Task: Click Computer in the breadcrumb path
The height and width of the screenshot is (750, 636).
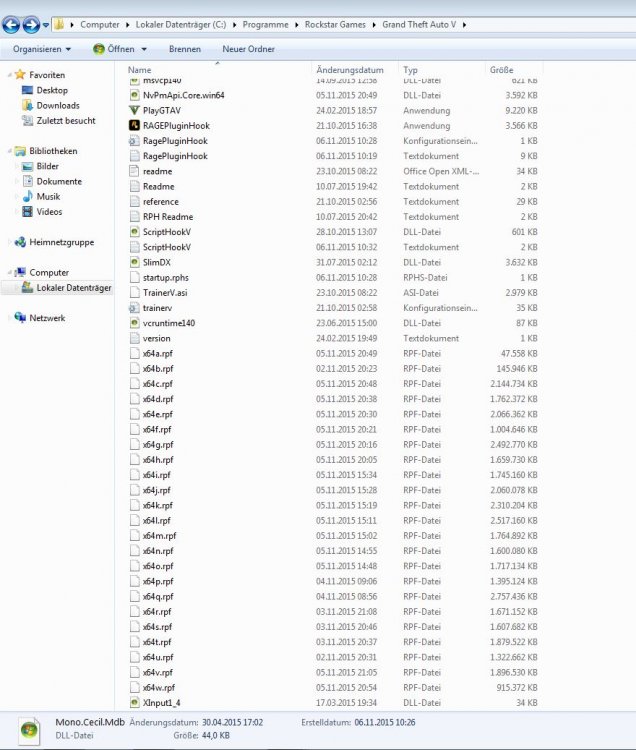Action: 99,24
